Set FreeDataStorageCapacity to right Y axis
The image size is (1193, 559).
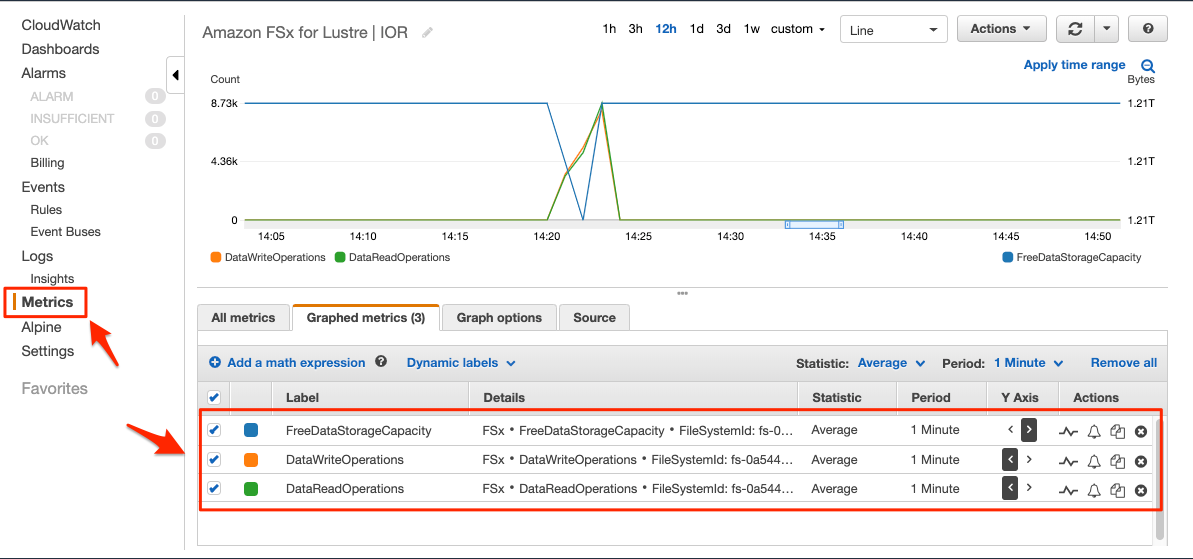[x=1029, y=430]
